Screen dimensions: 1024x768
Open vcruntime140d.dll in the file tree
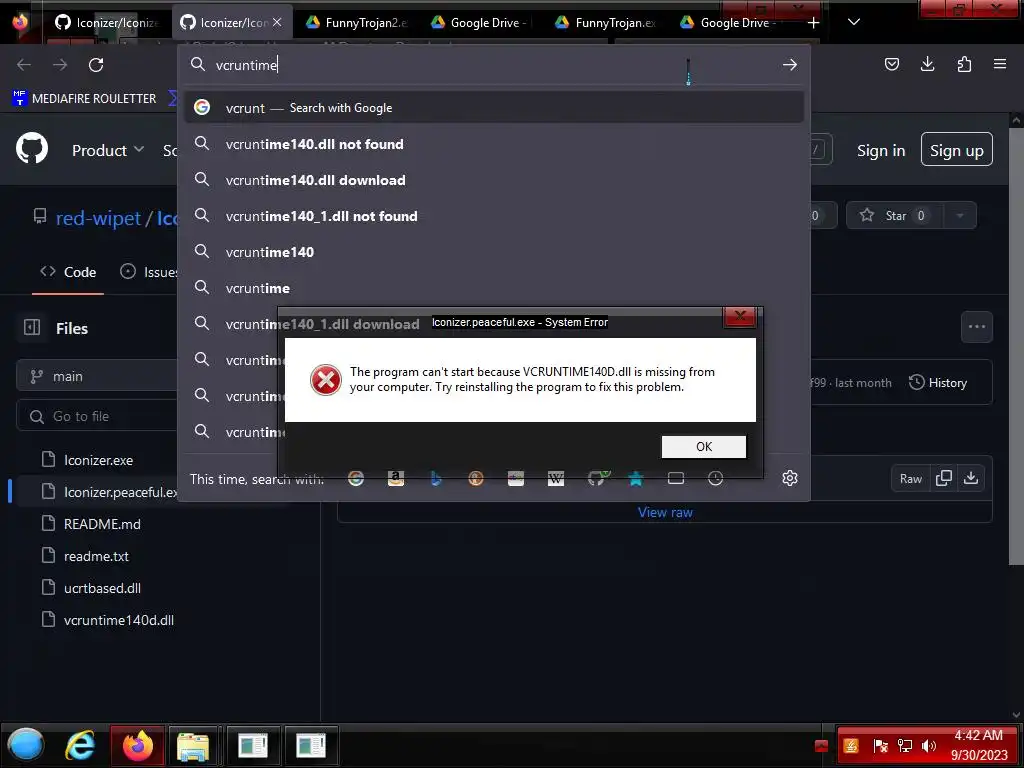pos(118,620)
